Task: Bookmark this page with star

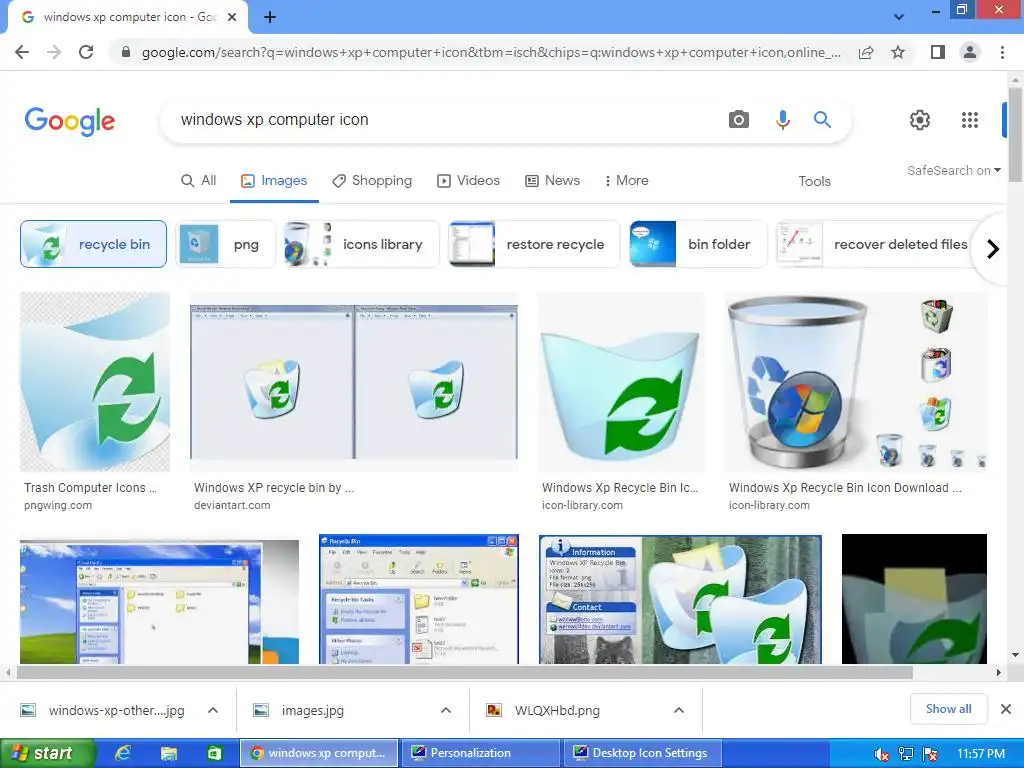Action: tap(898, 52)
